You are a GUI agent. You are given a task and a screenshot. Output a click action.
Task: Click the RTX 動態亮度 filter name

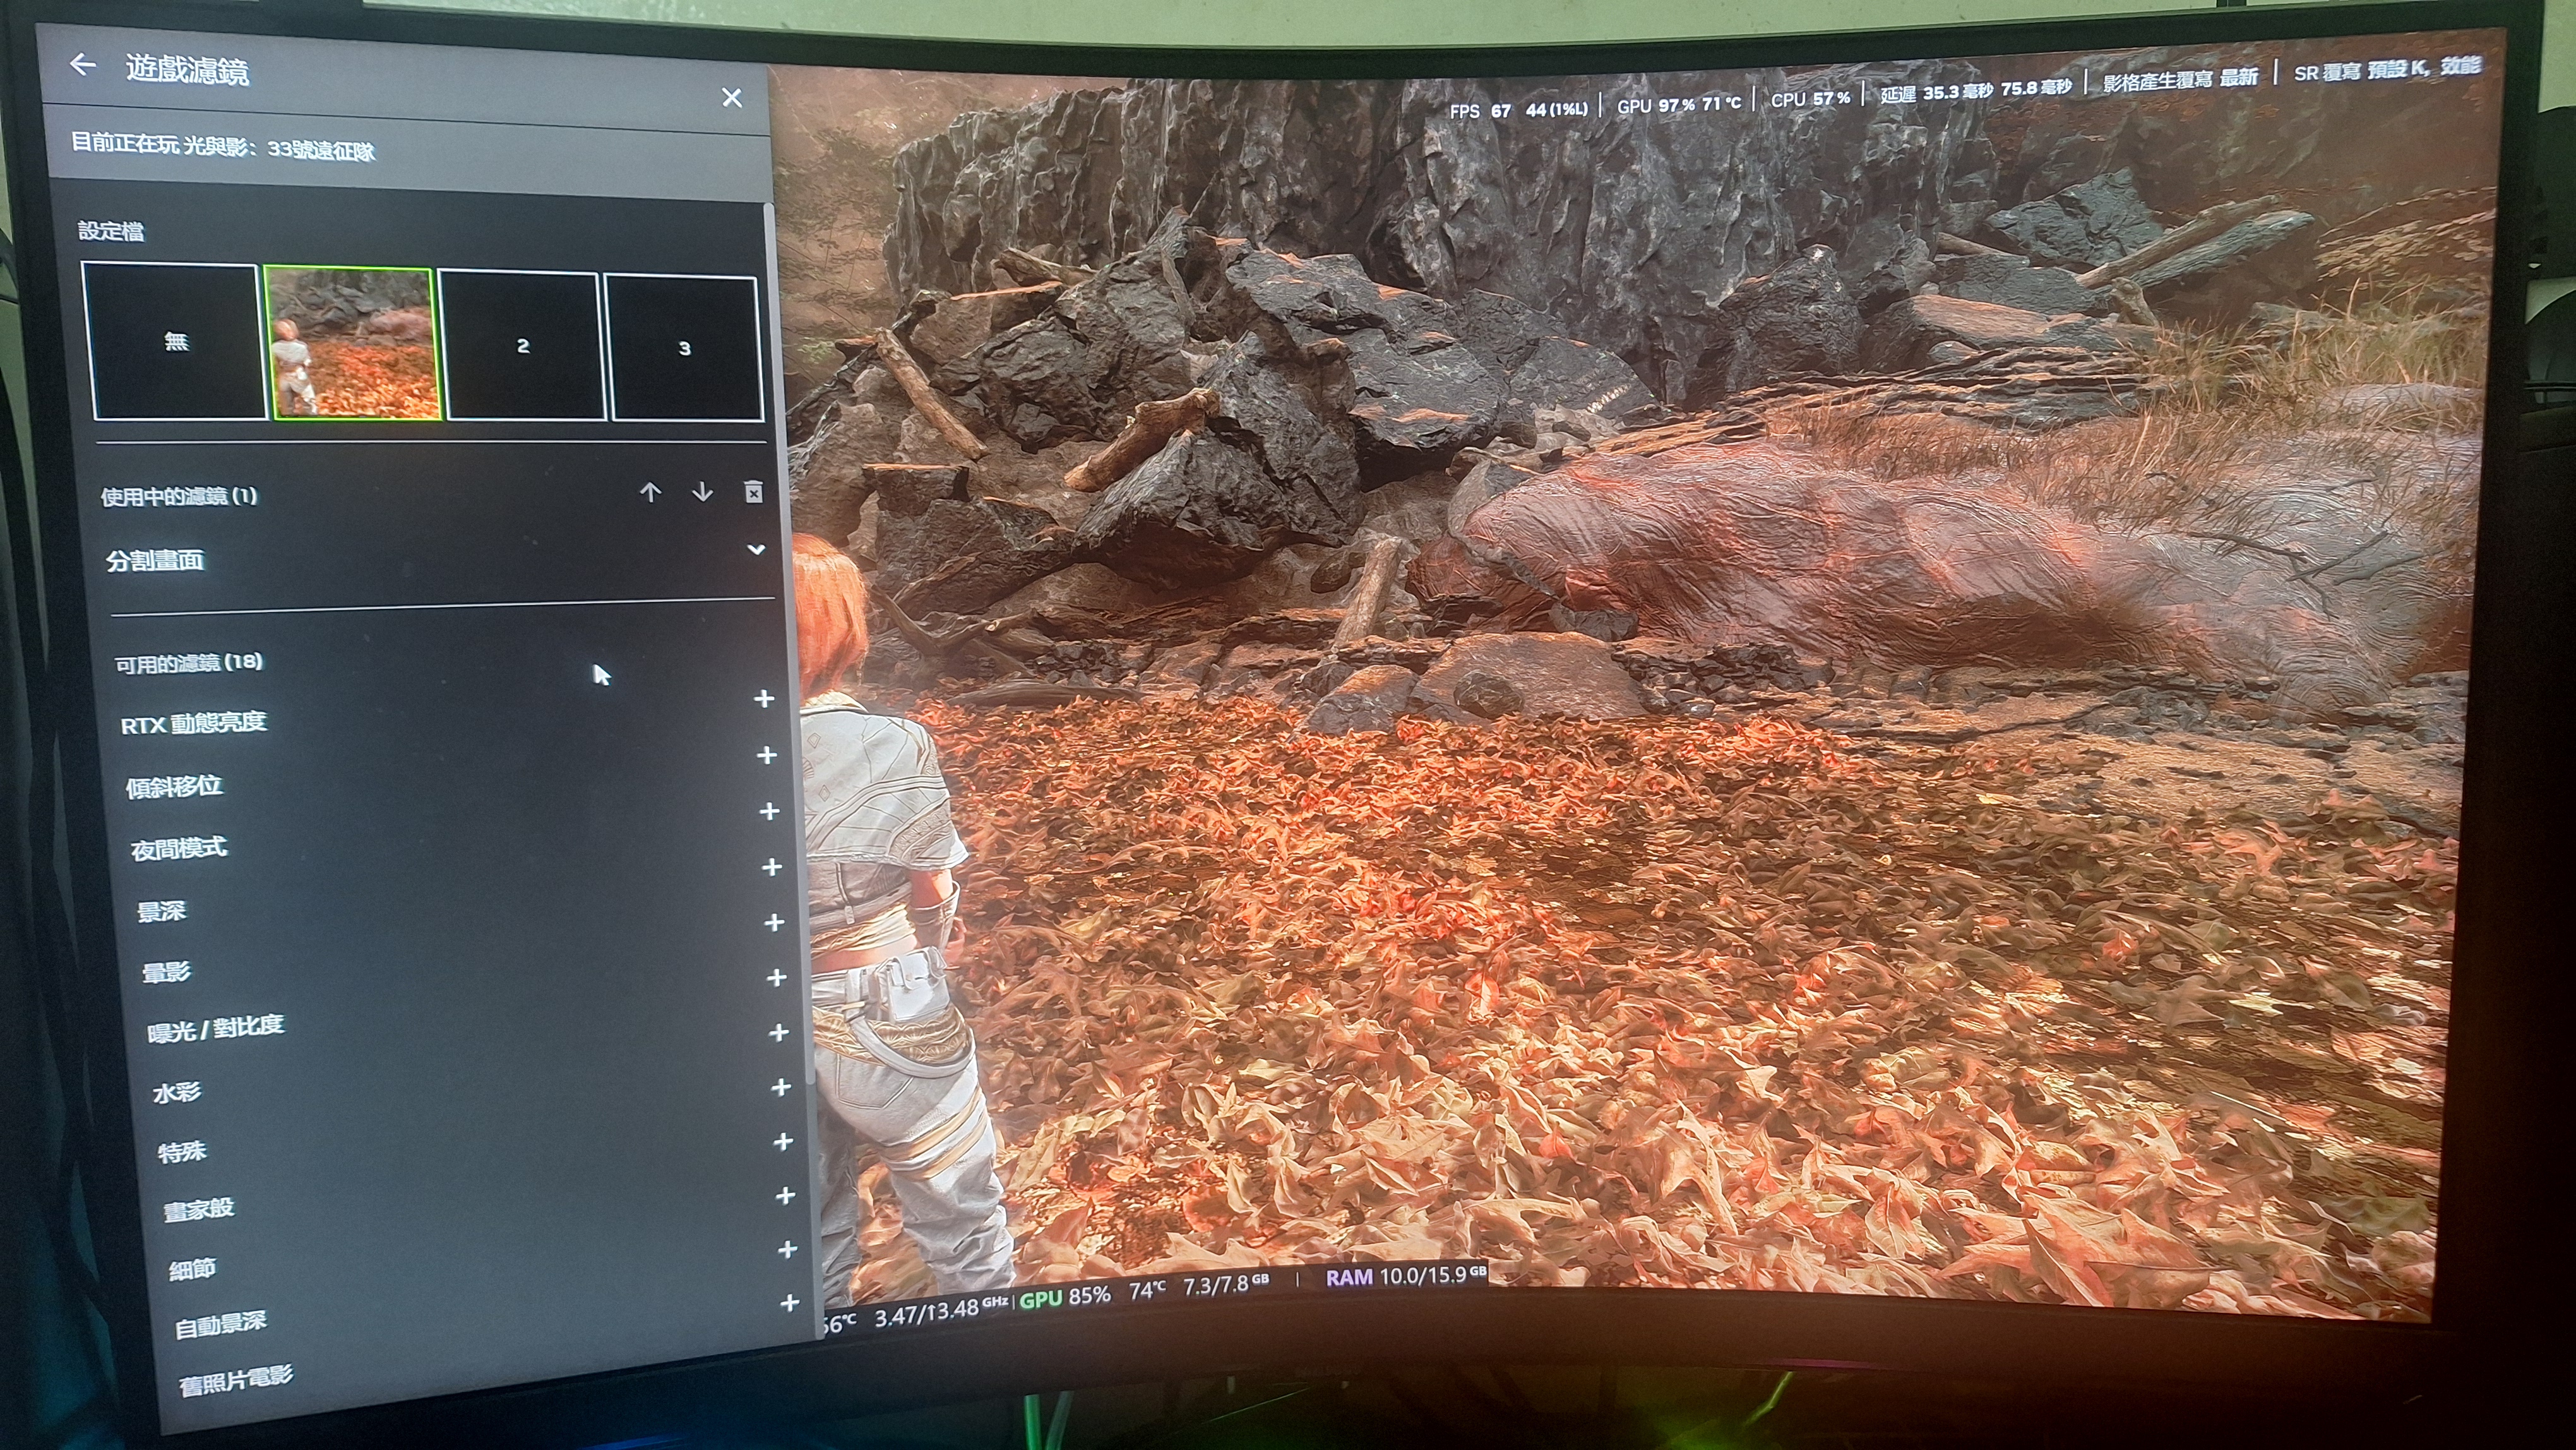(194, 723)
